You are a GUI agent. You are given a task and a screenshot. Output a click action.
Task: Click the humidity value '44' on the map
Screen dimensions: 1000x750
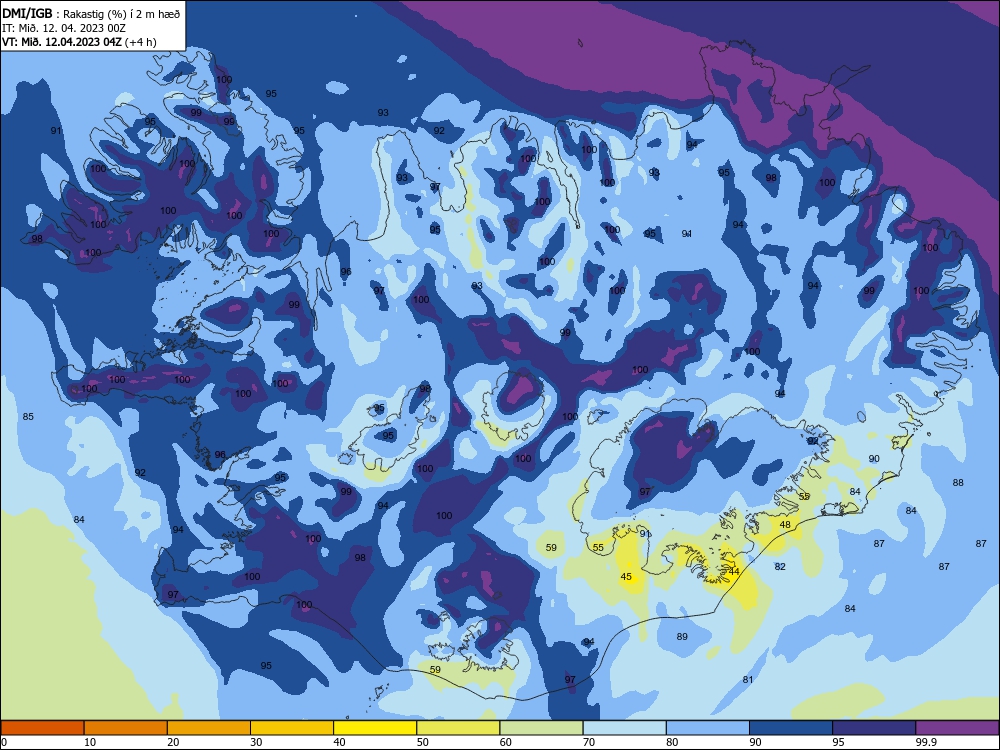(x=734, y=571)
